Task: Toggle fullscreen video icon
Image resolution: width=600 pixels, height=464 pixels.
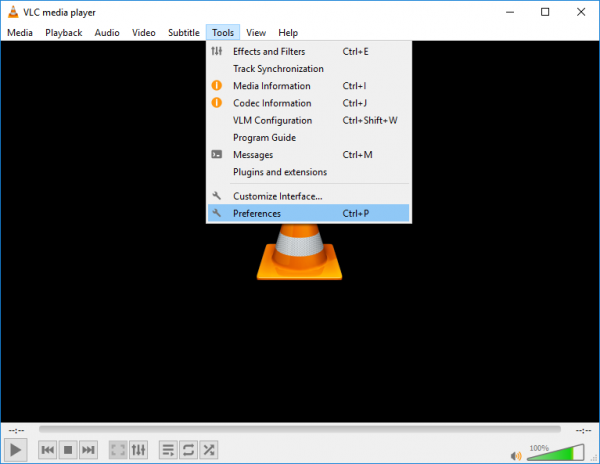Action: pos(118,450)
